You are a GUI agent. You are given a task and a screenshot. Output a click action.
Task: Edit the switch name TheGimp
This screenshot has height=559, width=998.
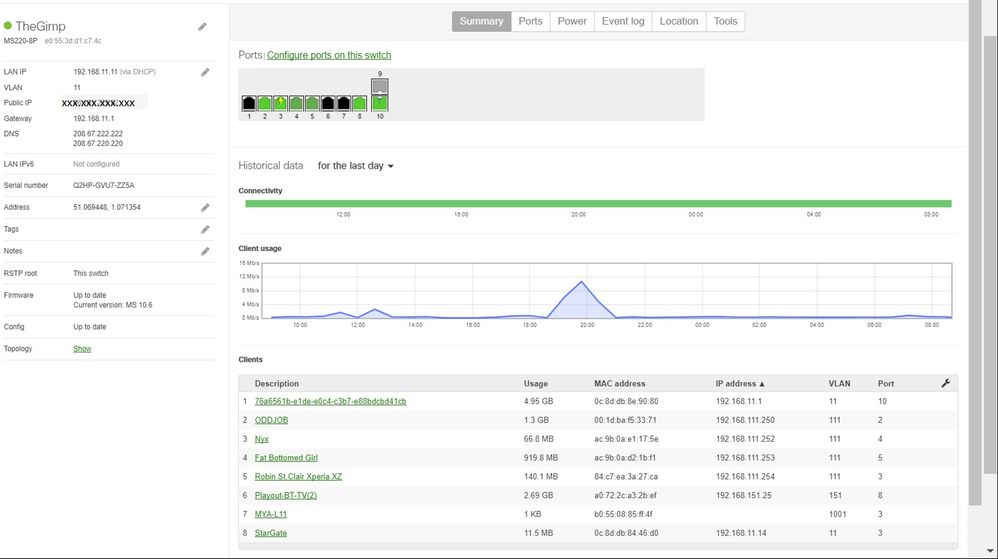coord(203,27)
